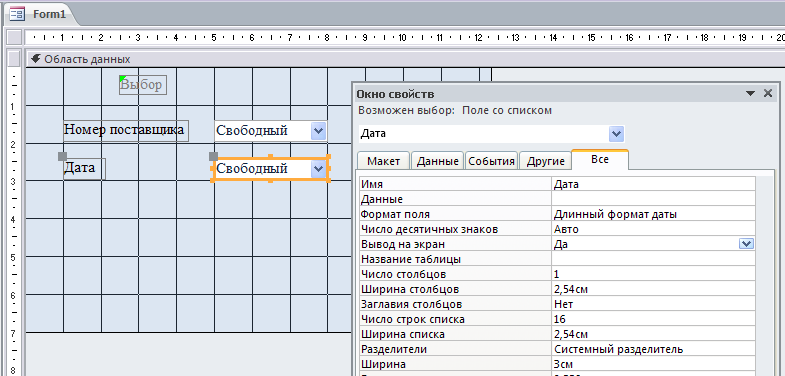
Task: Click the Область данных section arrow icon
Action: click(x=35, y=59)
